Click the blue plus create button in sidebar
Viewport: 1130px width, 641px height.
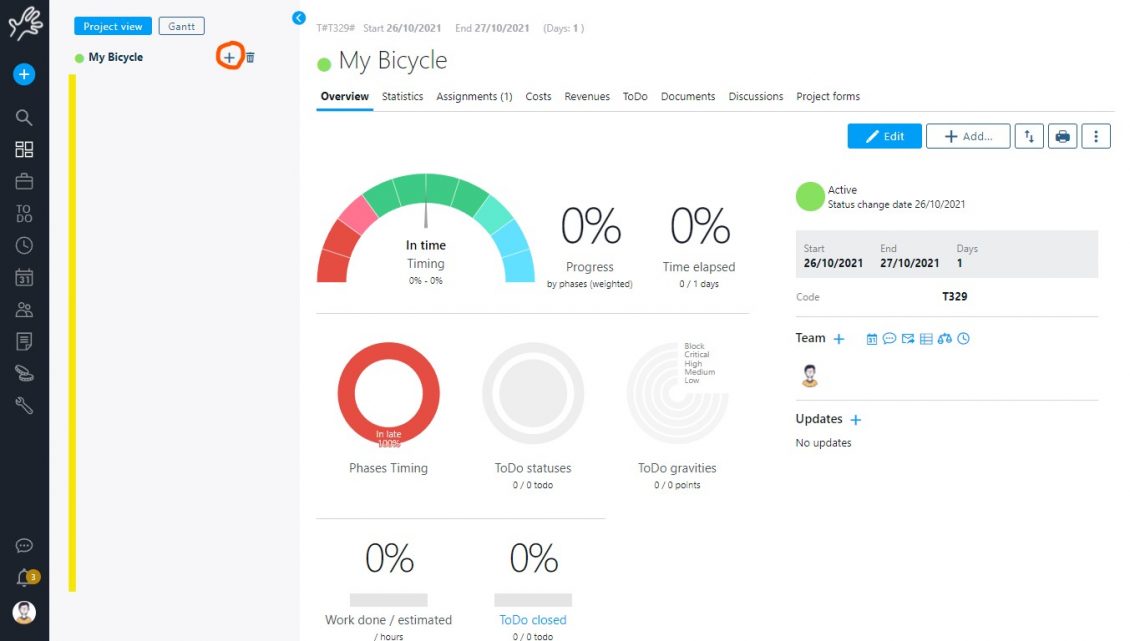[x=24, y=74]
